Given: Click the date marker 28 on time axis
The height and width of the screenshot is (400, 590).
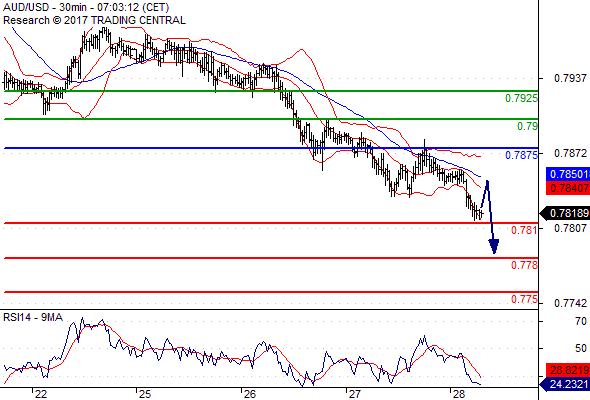Looking at the screenshot, I should (459, 394).
